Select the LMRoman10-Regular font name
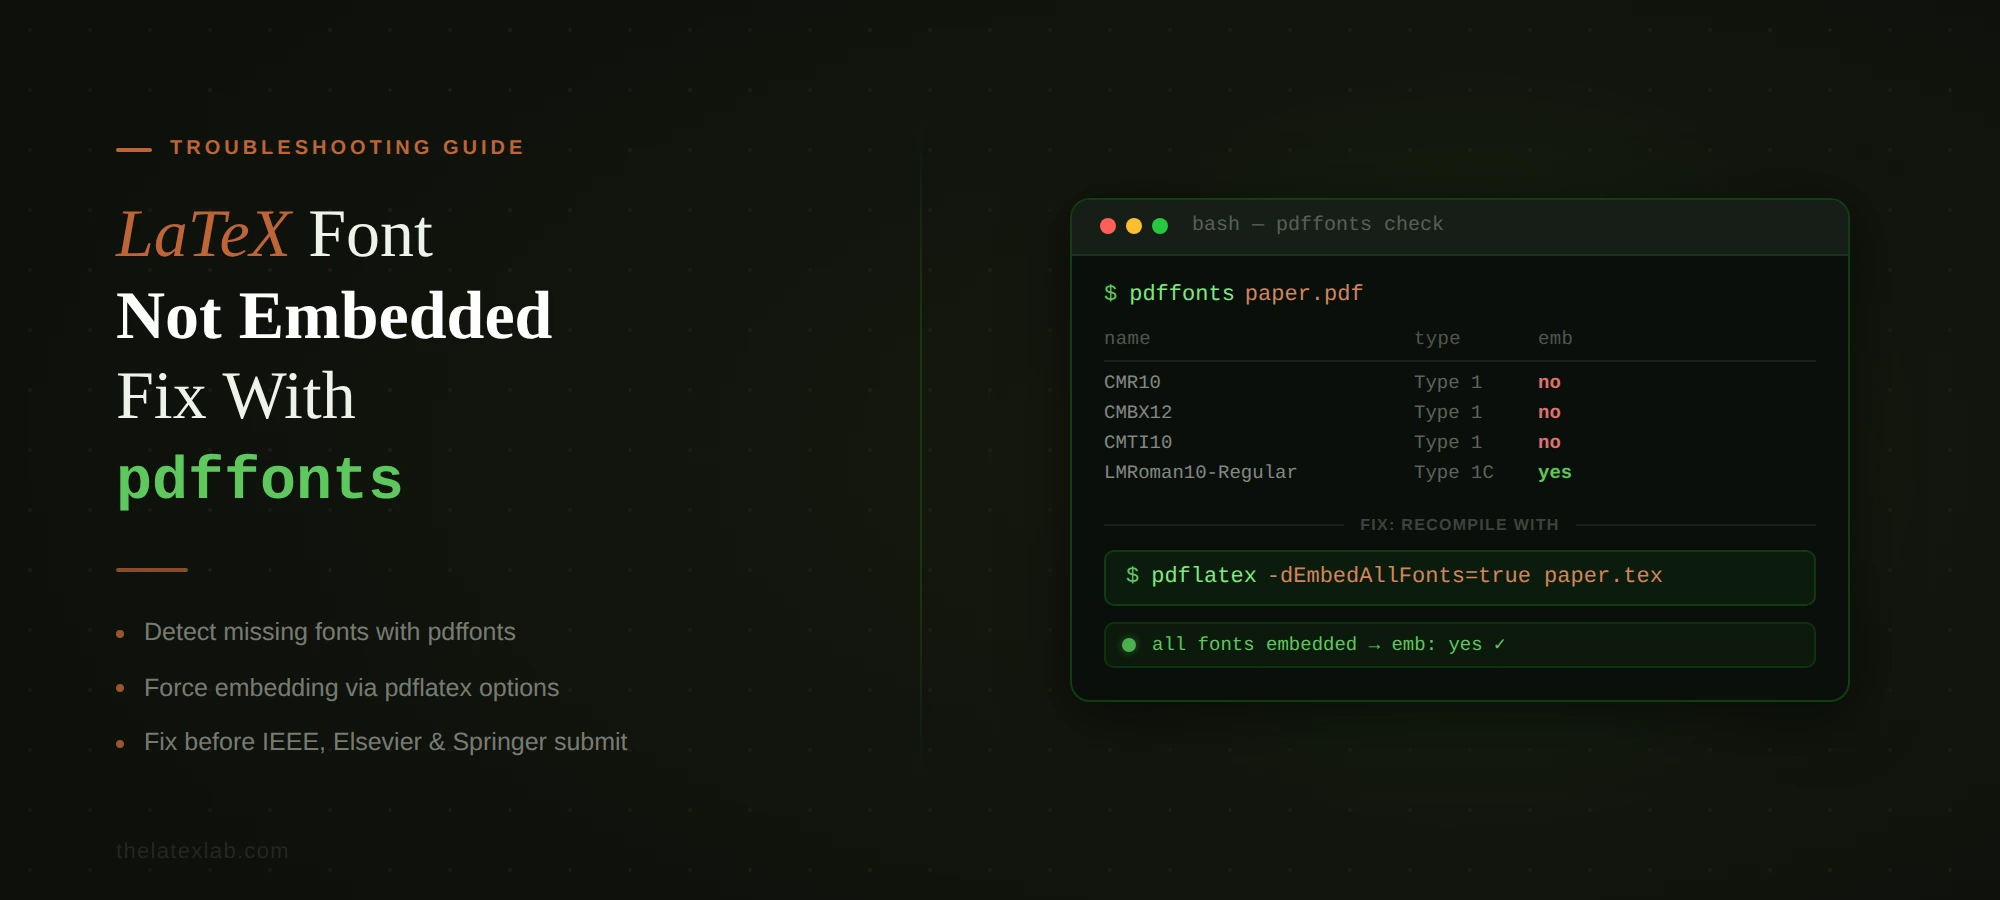This screenshot has width=2000, height=900. 1200,472
